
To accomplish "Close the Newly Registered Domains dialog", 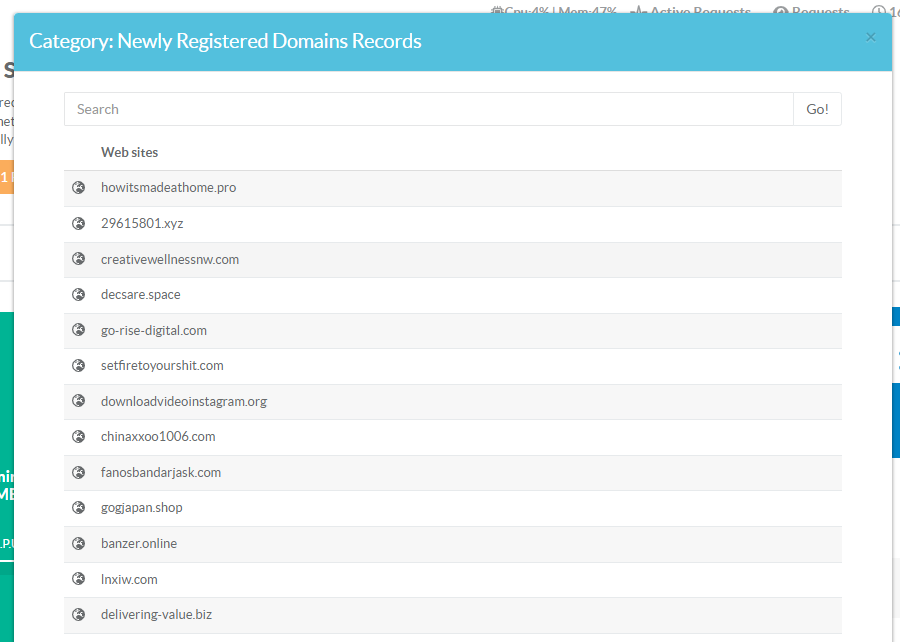I will click(870, 37).
